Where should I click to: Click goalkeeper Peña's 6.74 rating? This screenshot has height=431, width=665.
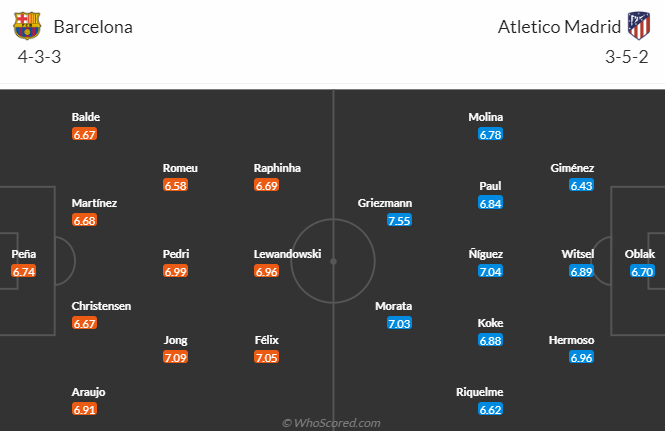point(24,271)
